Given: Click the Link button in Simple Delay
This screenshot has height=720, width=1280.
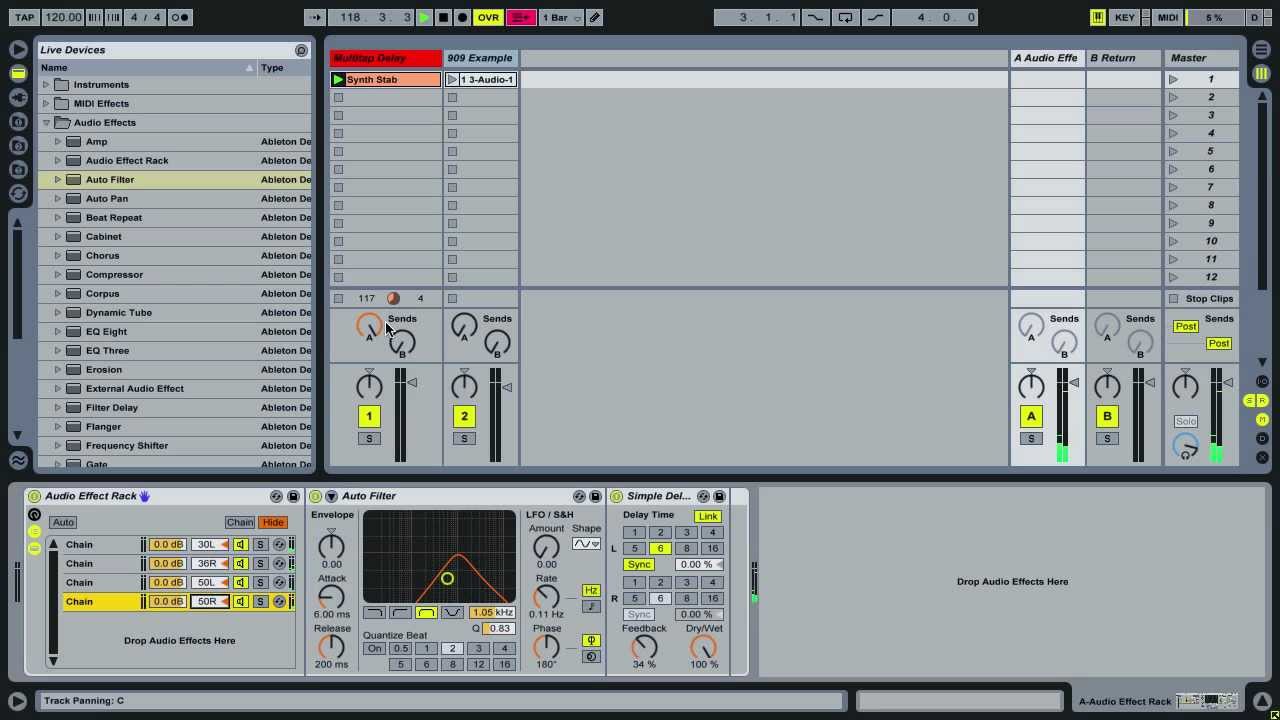Looking at the screenshot, I should coord(708,517).
